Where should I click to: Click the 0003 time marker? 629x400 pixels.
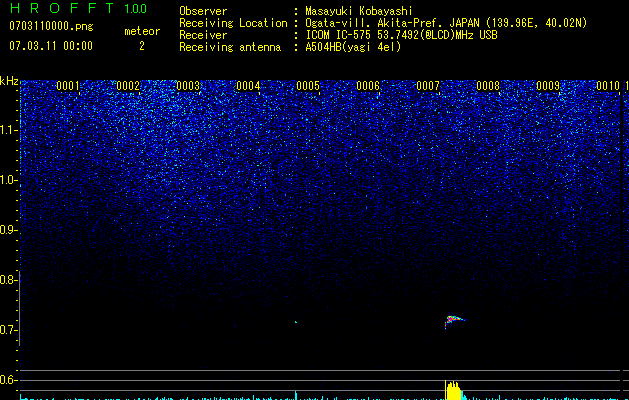(x=188, y=86)
